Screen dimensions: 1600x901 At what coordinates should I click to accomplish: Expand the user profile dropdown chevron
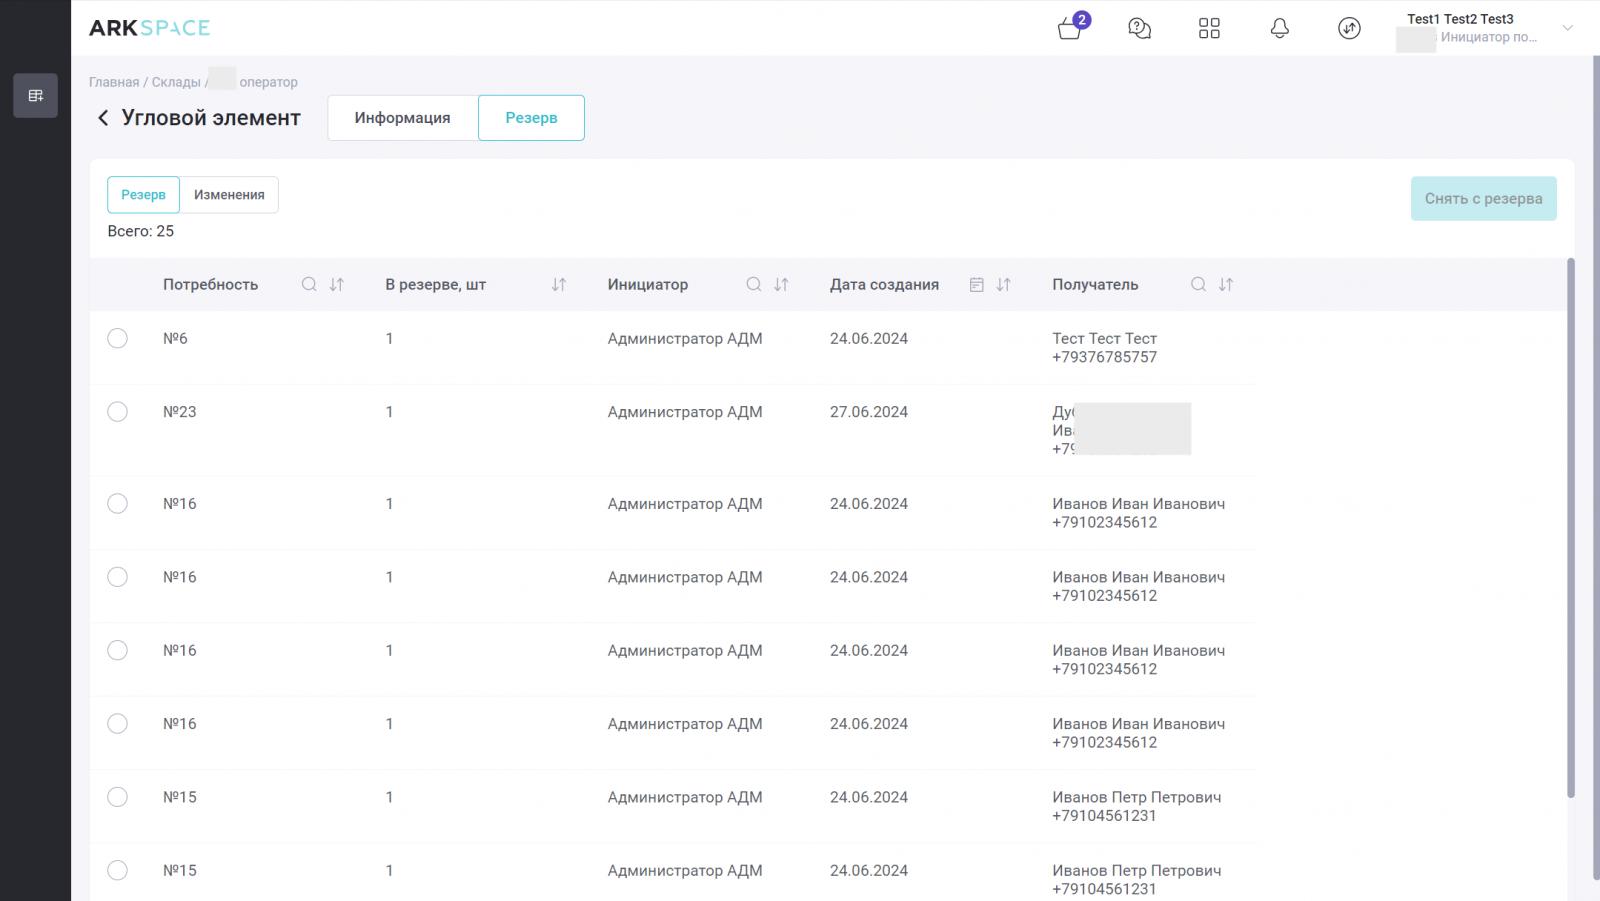click(x=1567, y=28)
